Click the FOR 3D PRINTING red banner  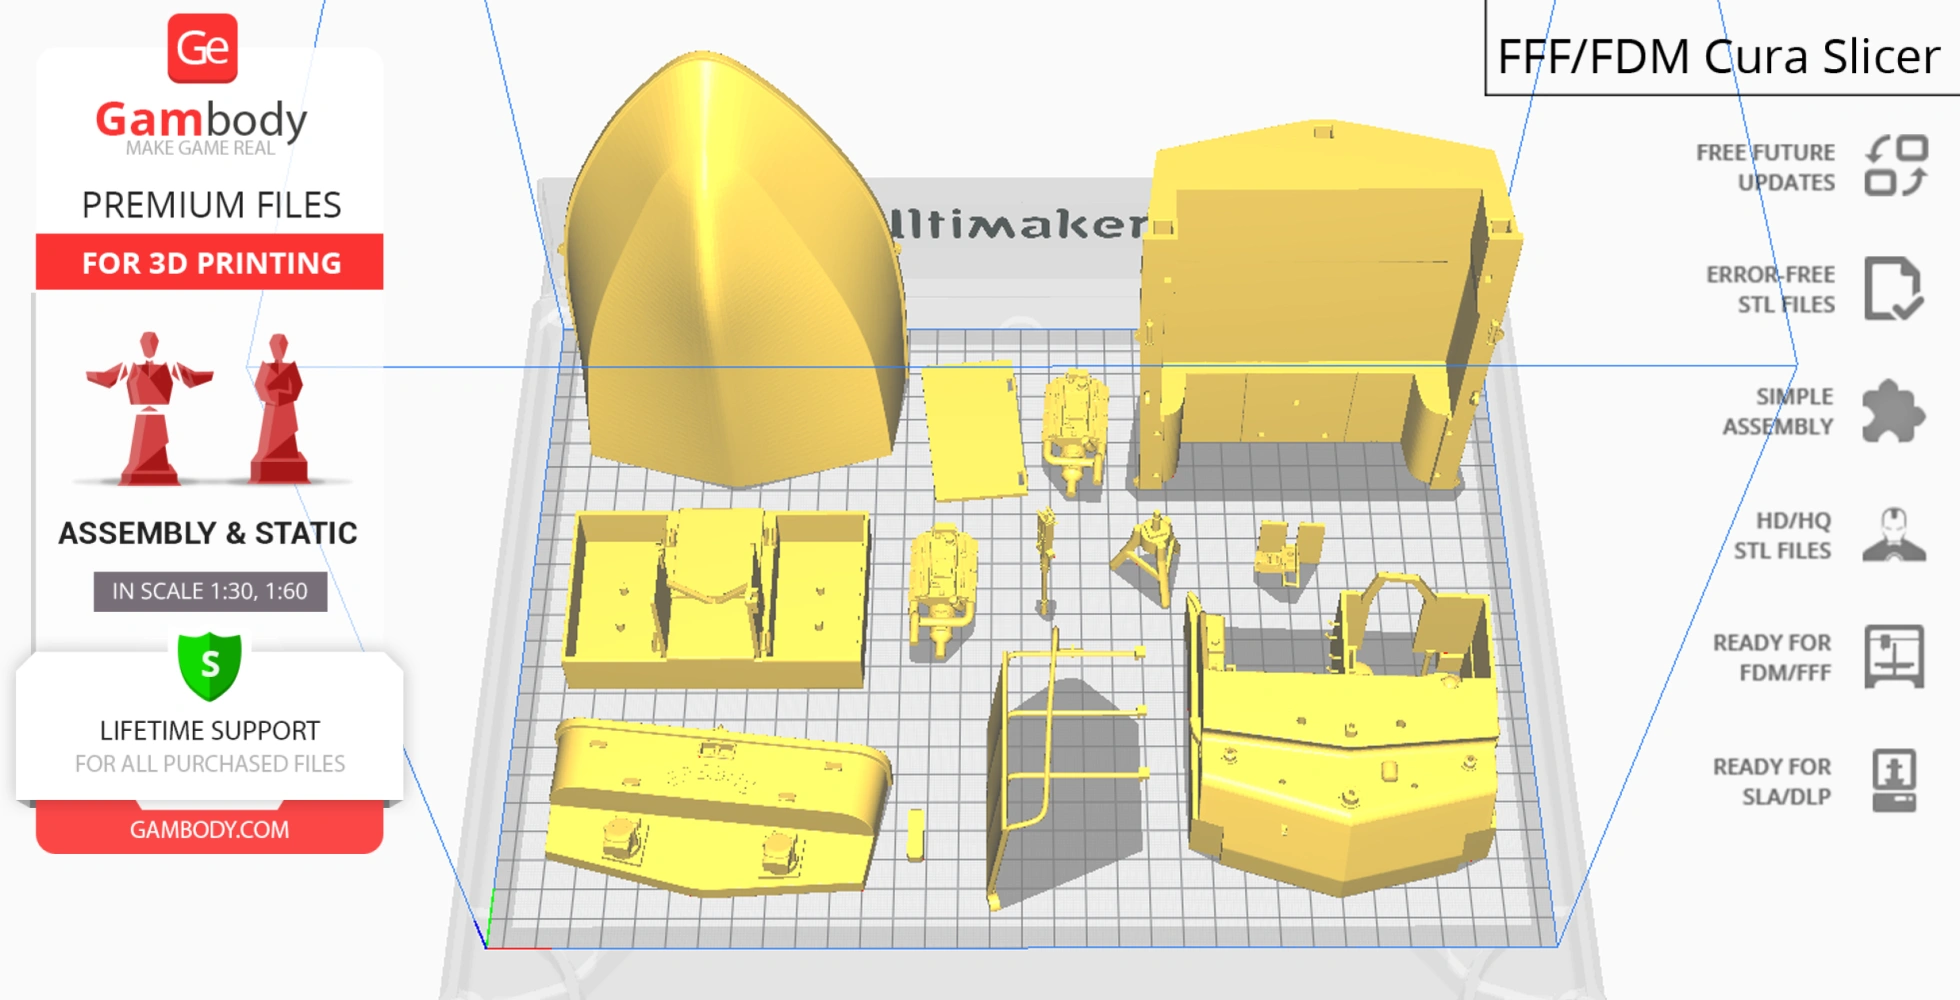click(x=210, y=263)
